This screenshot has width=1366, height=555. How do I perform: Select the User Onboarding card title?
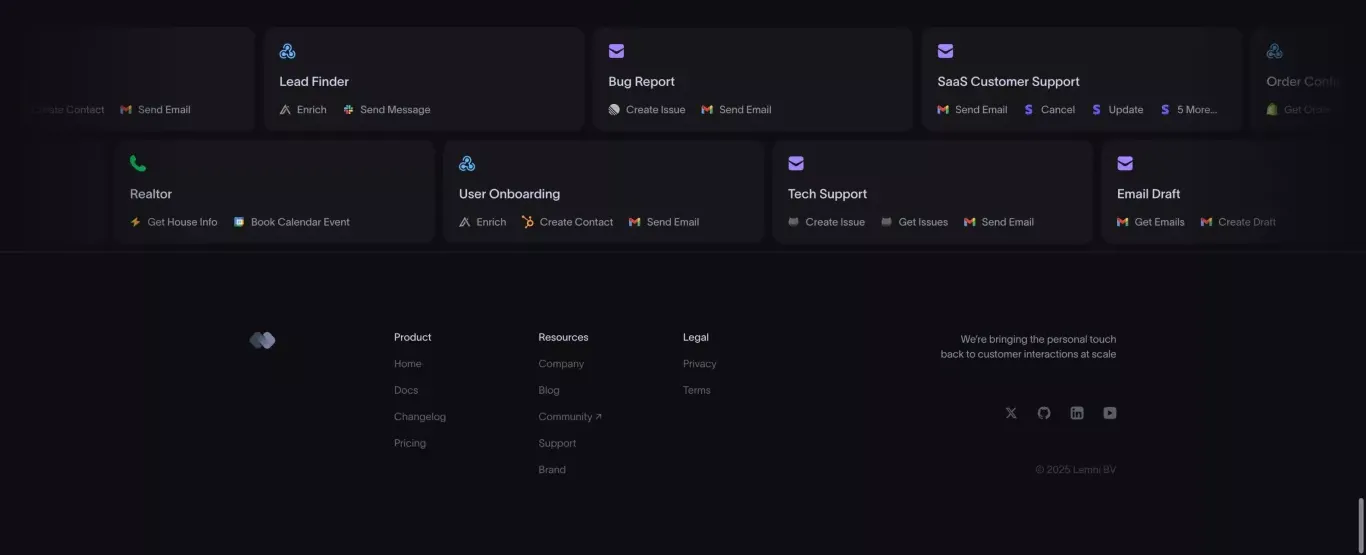point(509,194)
